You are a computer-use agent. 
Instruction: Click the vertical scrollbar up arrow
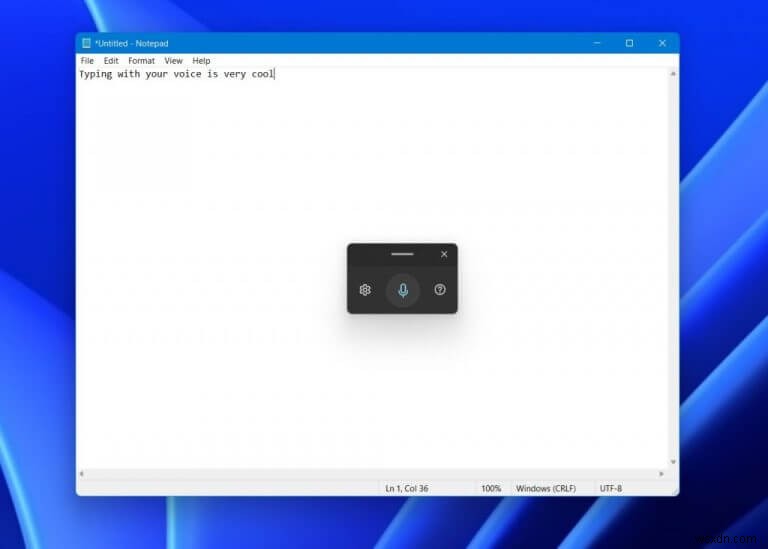673,74
